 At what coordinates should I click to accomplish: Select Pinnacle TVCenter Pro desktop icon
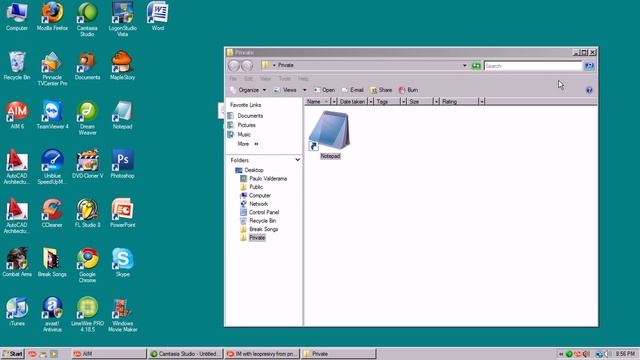tap(52, 69)
